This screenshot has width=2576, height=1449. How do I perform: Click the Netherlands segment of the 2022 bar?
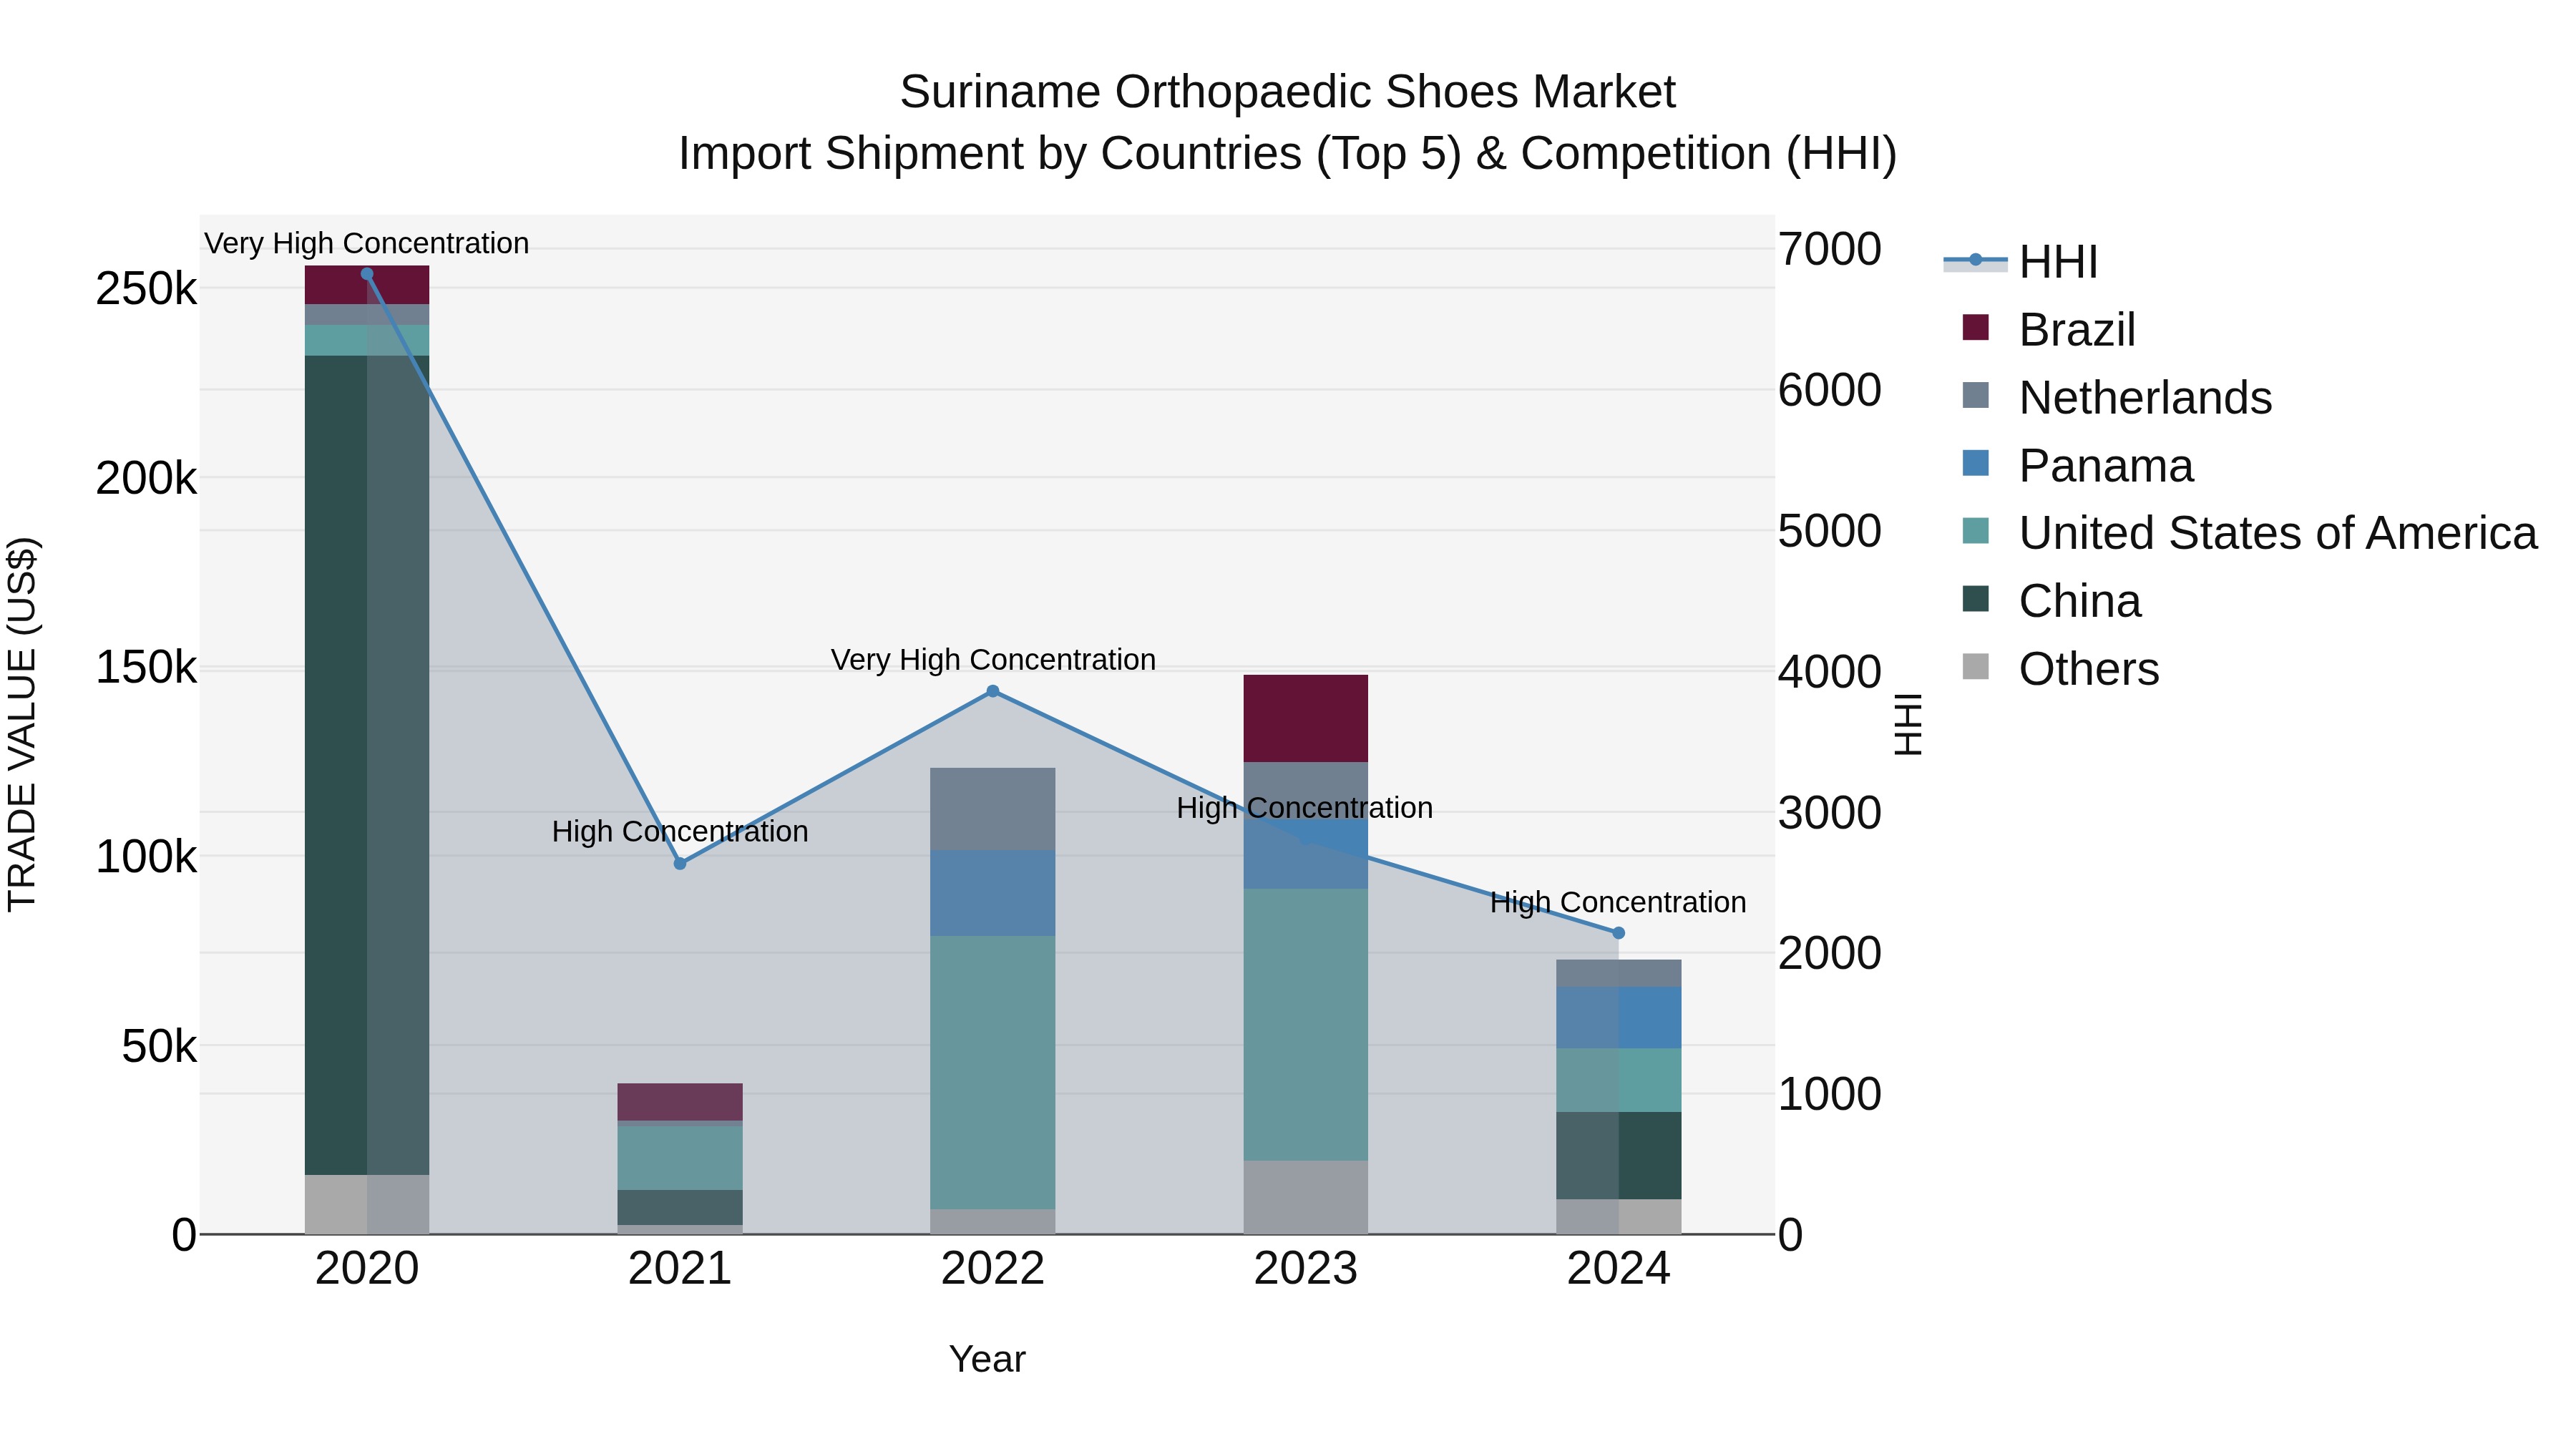pyautogui.click(x=993, y=810)
